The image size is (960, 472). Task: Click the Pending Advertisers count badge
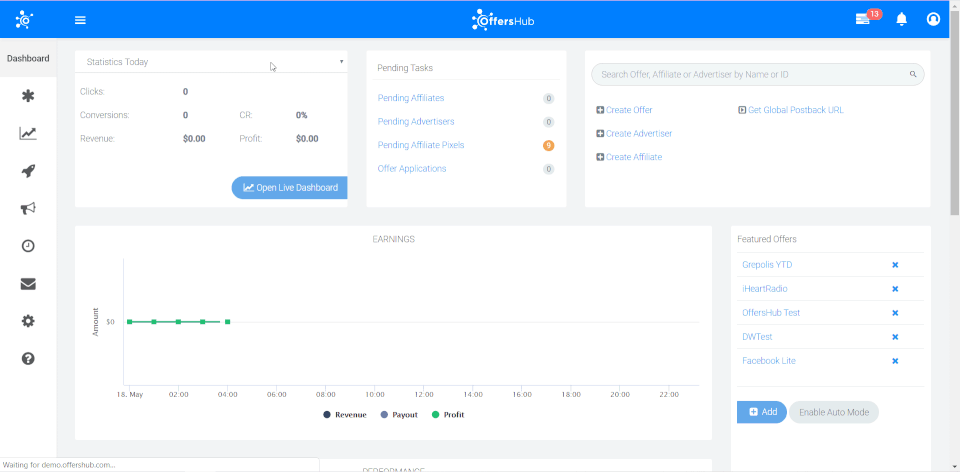click(x=549, y=122)
